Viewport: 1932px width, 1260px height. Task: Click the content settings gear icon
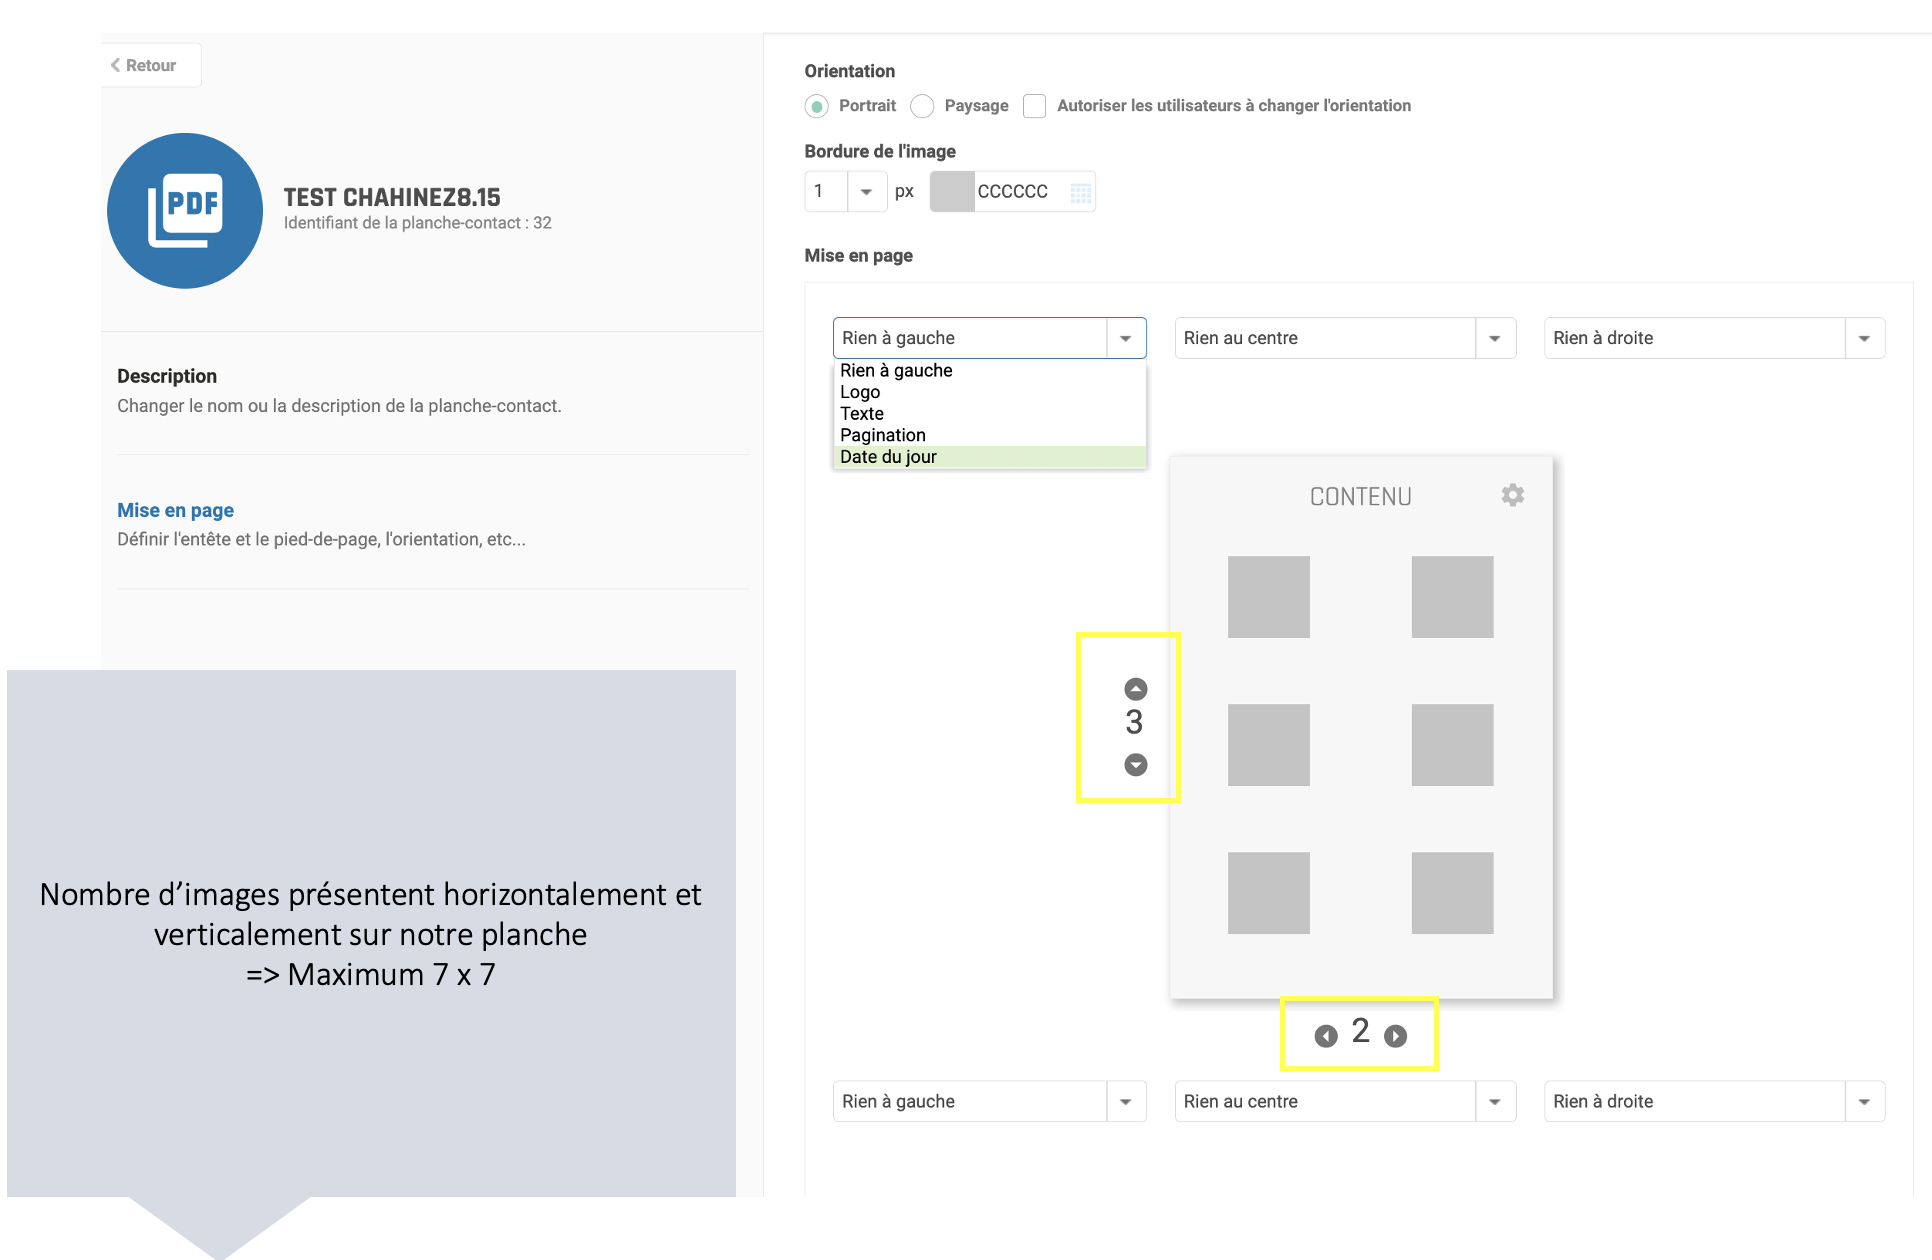[1512, 495]
